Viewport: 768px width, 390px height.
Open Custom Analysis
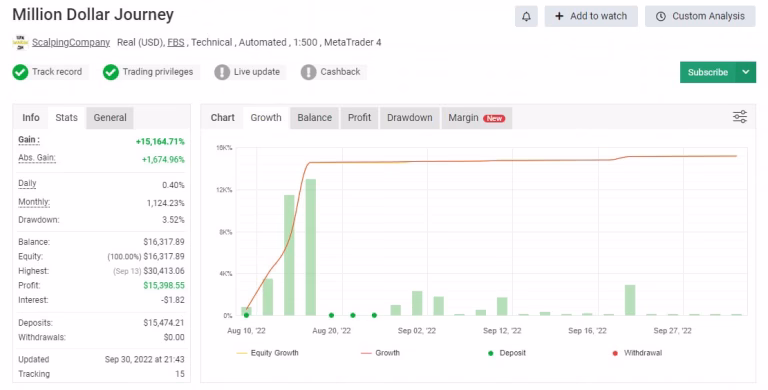tap(700, 16)
